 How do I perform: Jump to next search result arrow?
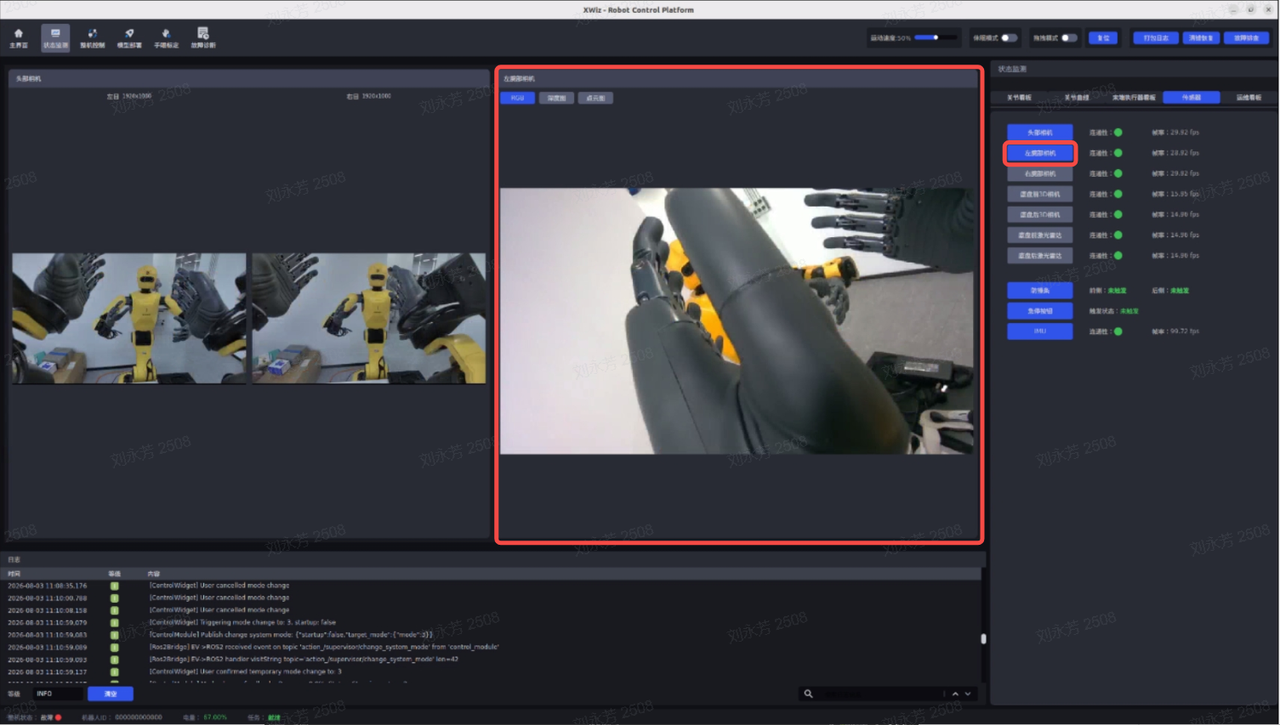click(968, 694)
